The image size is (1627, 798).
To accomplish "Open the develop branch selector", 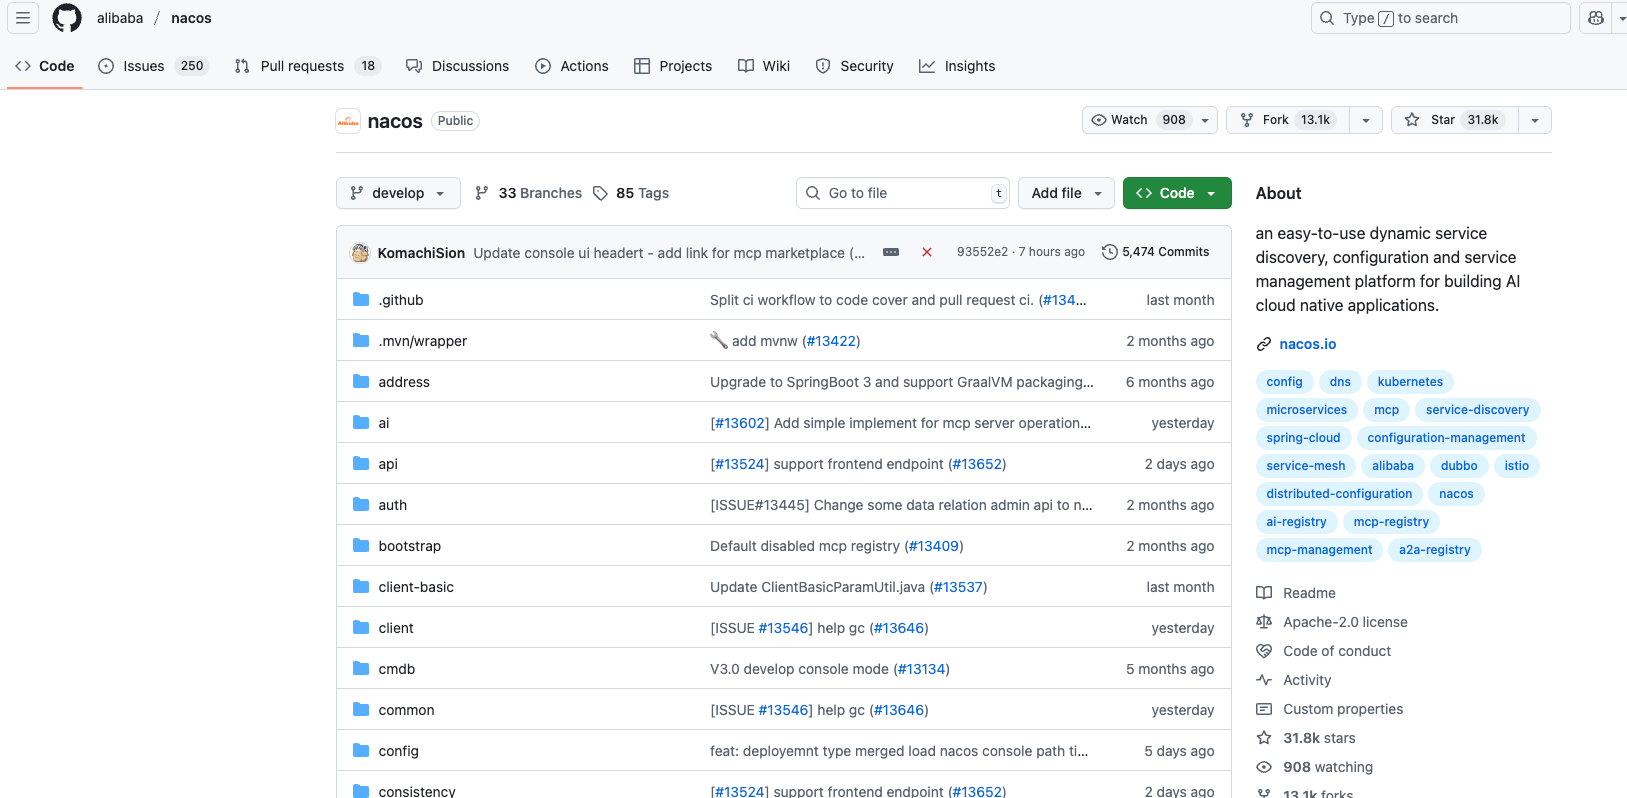I will click(398, 193).
